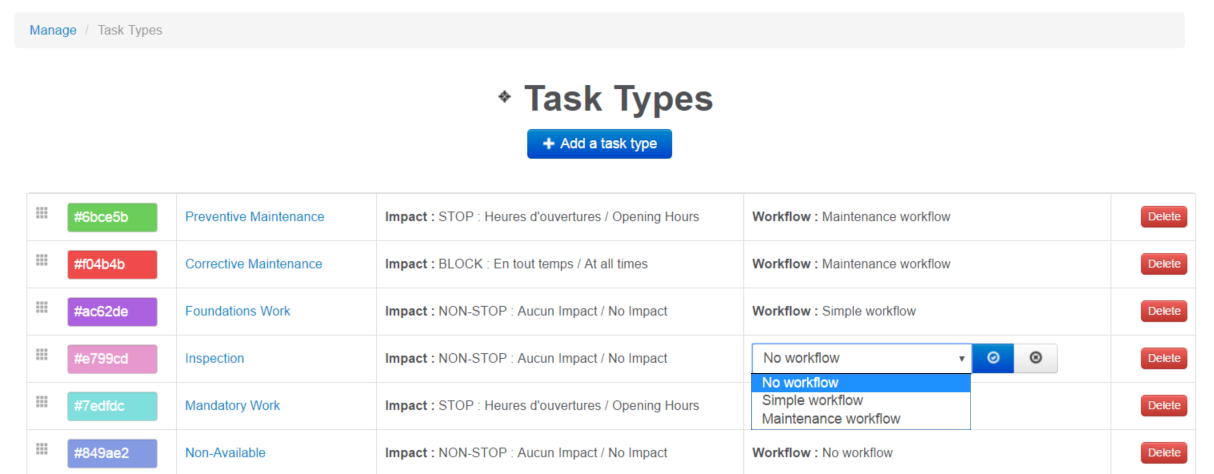Choose 'Maintenance workflow' option in list
The height and width of the screenshot is (474, 1214).
point(831,419)
